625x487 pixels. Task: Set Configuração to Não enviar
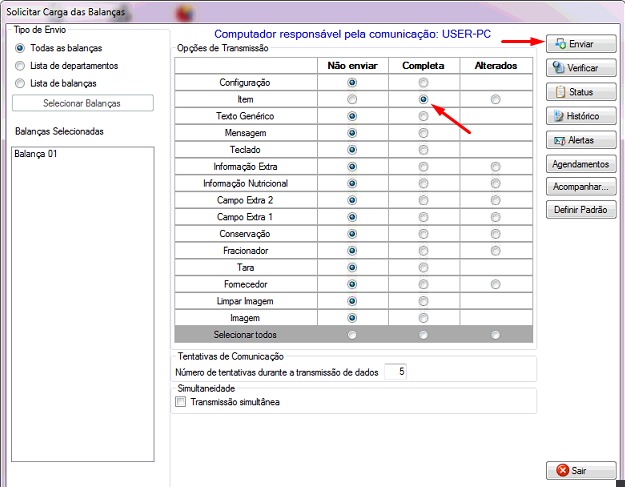point(352,82)
